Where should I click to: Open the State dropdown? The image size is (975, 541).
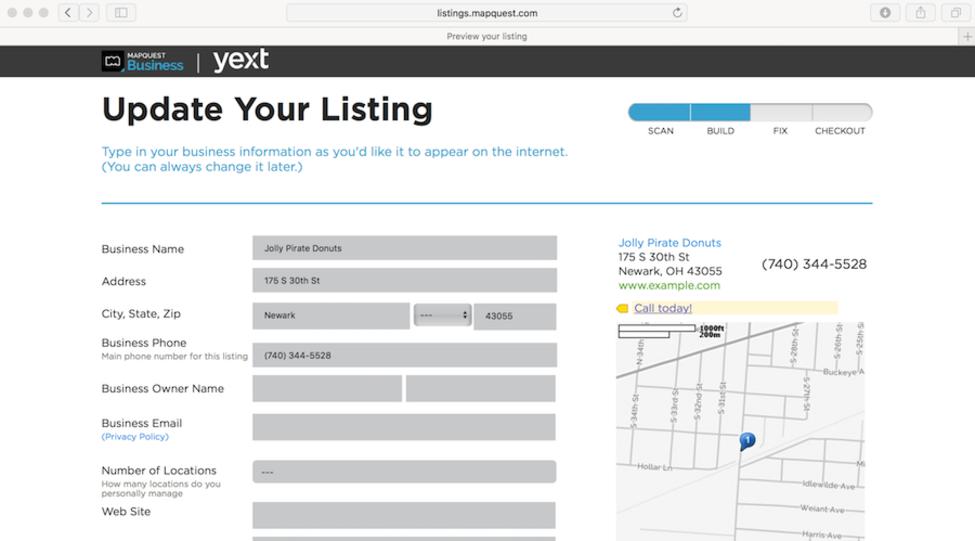(443, 315)
